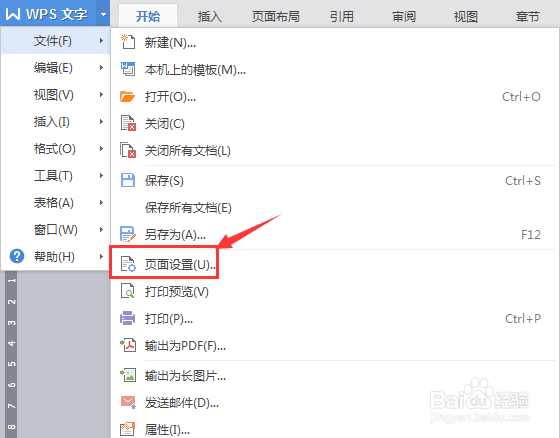The width and height of the screenshot is (560, 438).
Task: Expand the 编辑(E) submenu arrow
Action: [x=101, y=68]
